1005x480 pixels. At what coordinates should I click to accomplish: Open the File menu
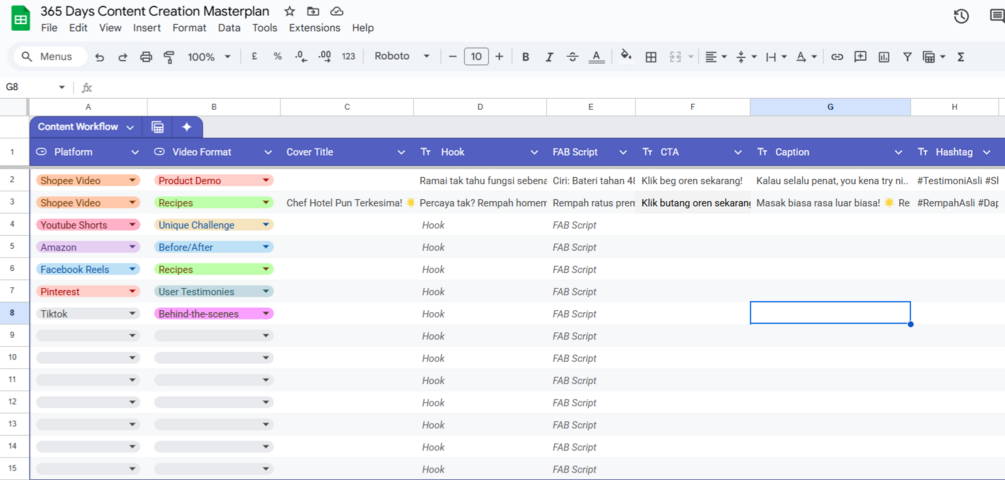pyautogui.click(x=49, y=28)
